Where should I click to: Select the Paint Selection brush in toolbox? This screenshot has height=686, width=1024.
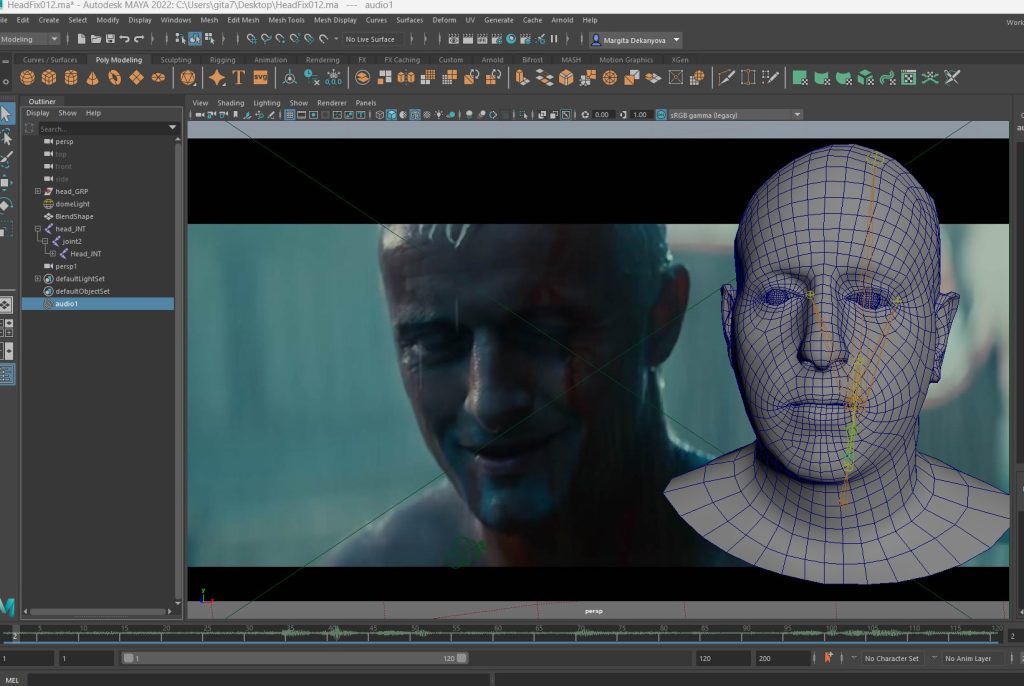click(x=6, y=159)
